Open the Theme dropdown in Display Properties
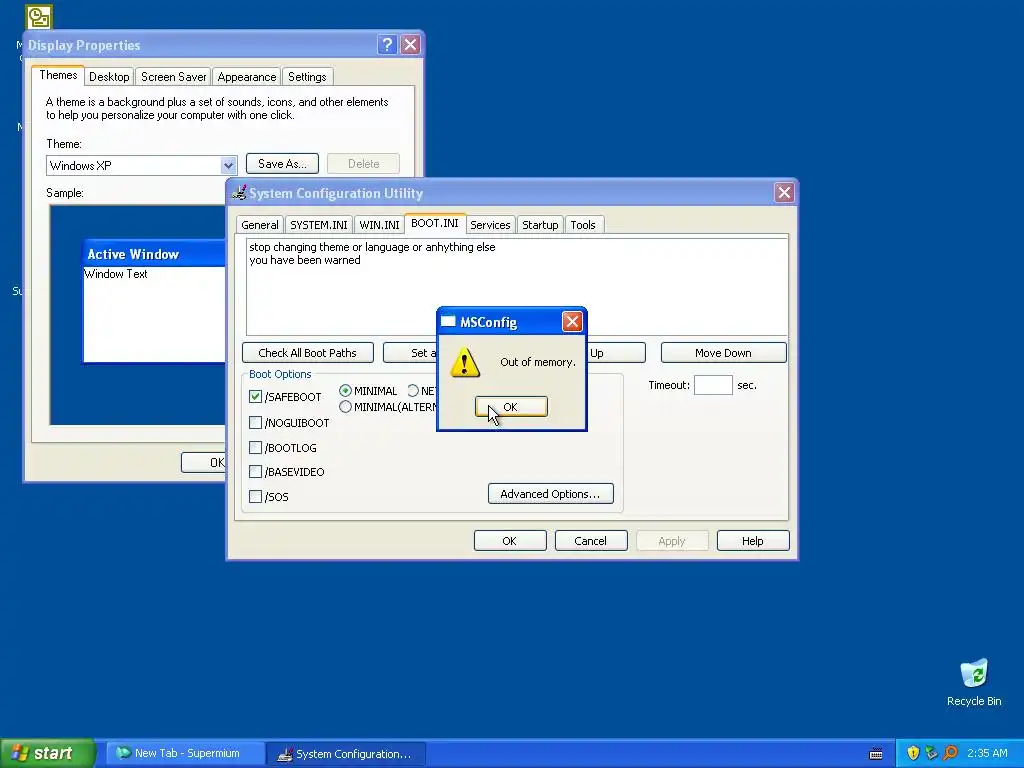Viewport: 1024px width, 768px height. coord(228,165)
